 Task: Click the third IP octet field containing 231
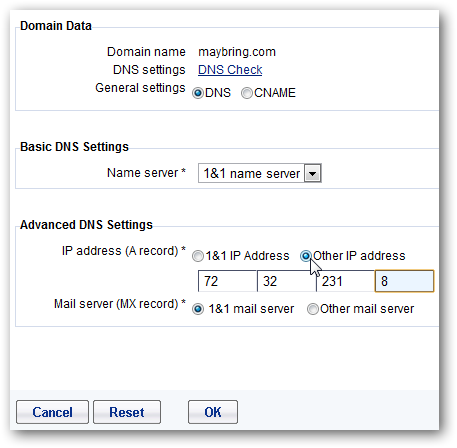click(x=345, y=281)
